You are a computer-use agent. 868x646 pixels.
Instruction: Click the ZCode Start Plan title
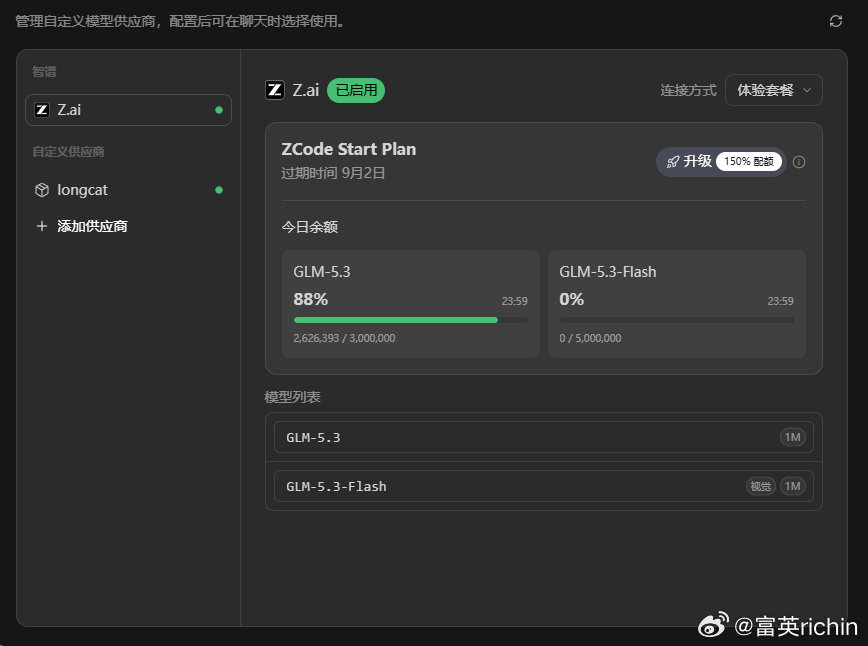[349, 149]
